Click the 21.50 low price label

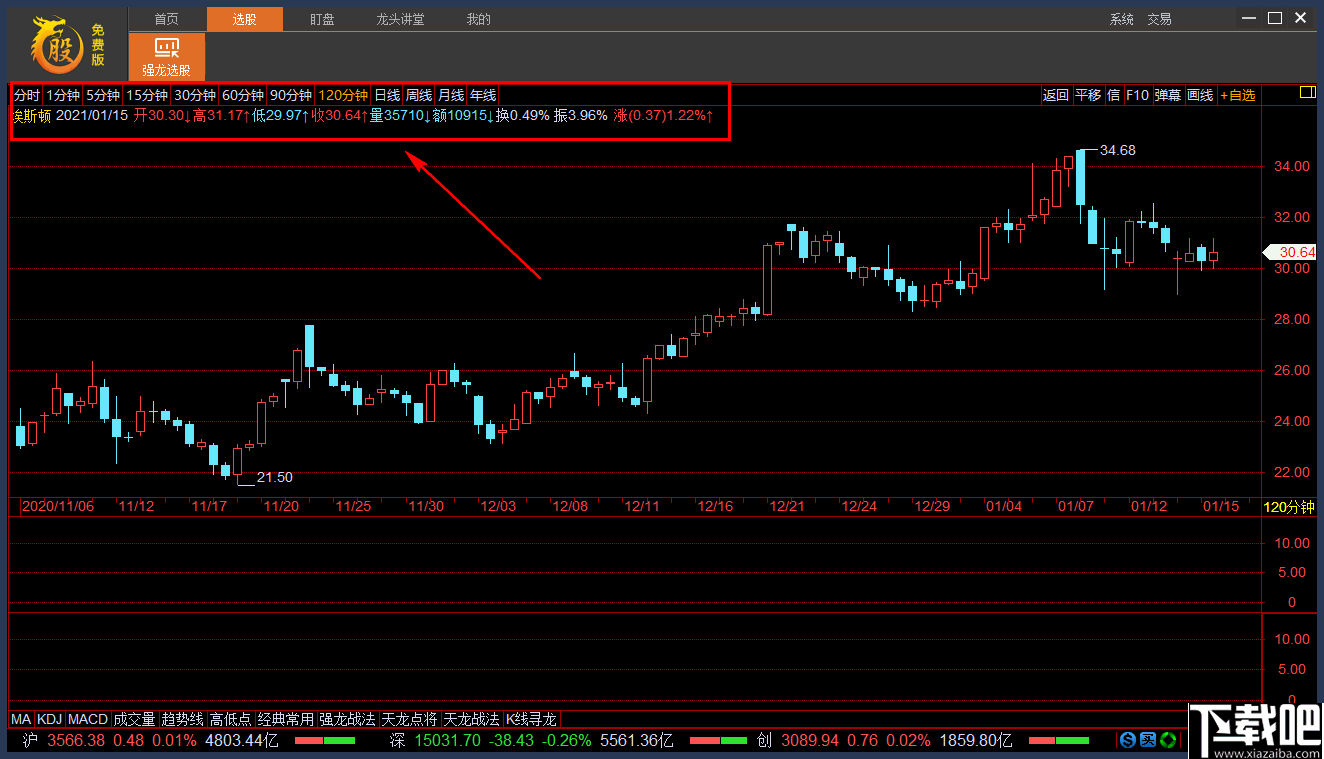tap(274, 477)
